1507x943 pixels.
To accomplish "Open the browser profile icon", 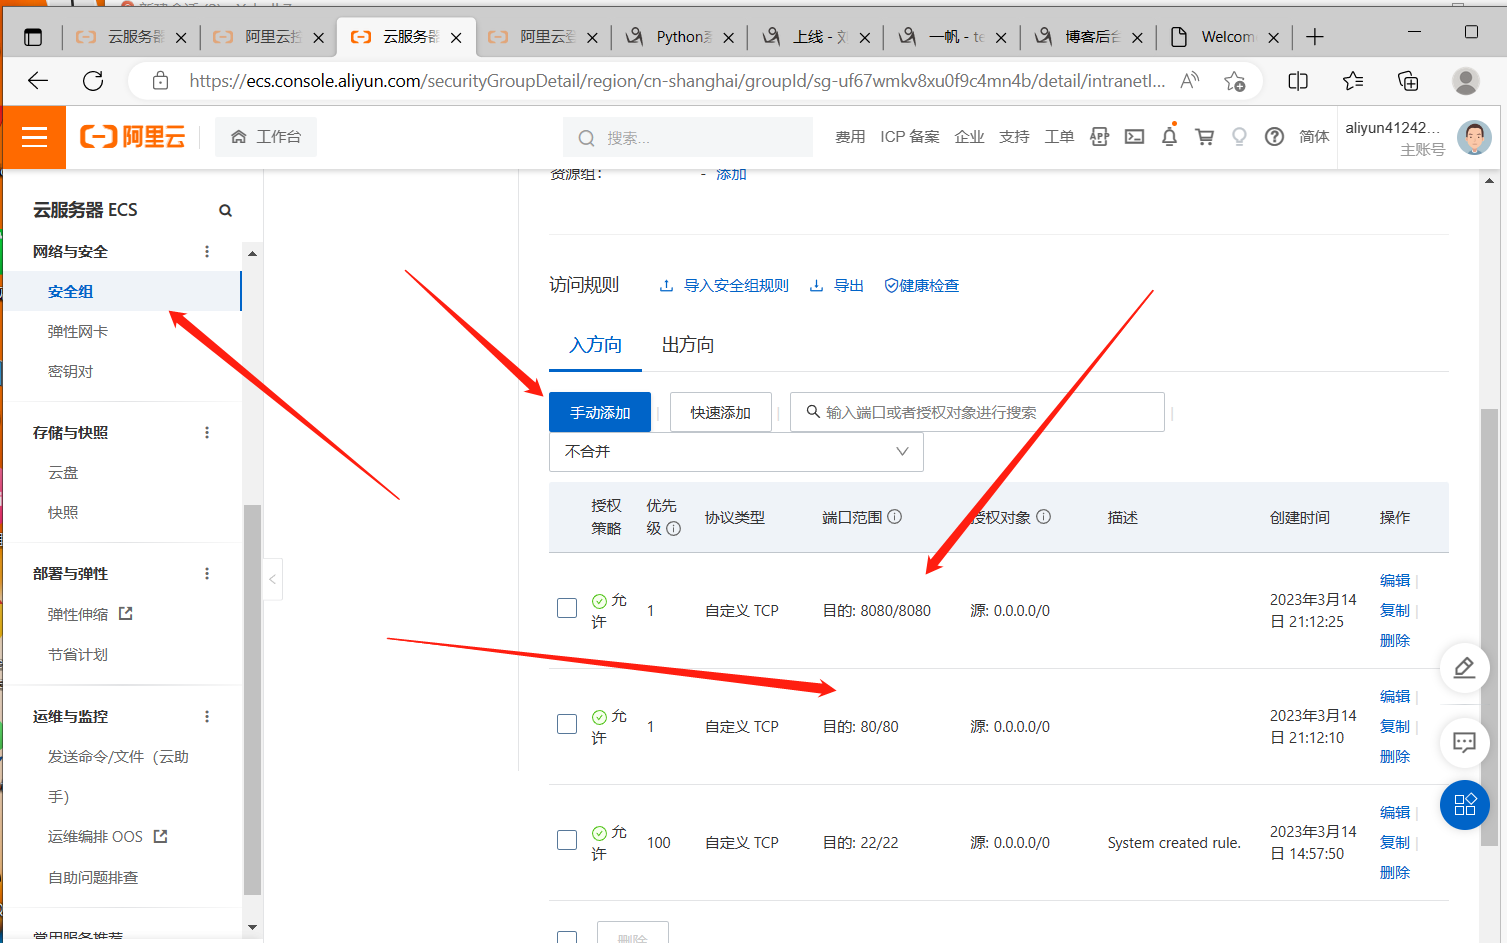I will pyautogui.click(x=1466, y=81).
